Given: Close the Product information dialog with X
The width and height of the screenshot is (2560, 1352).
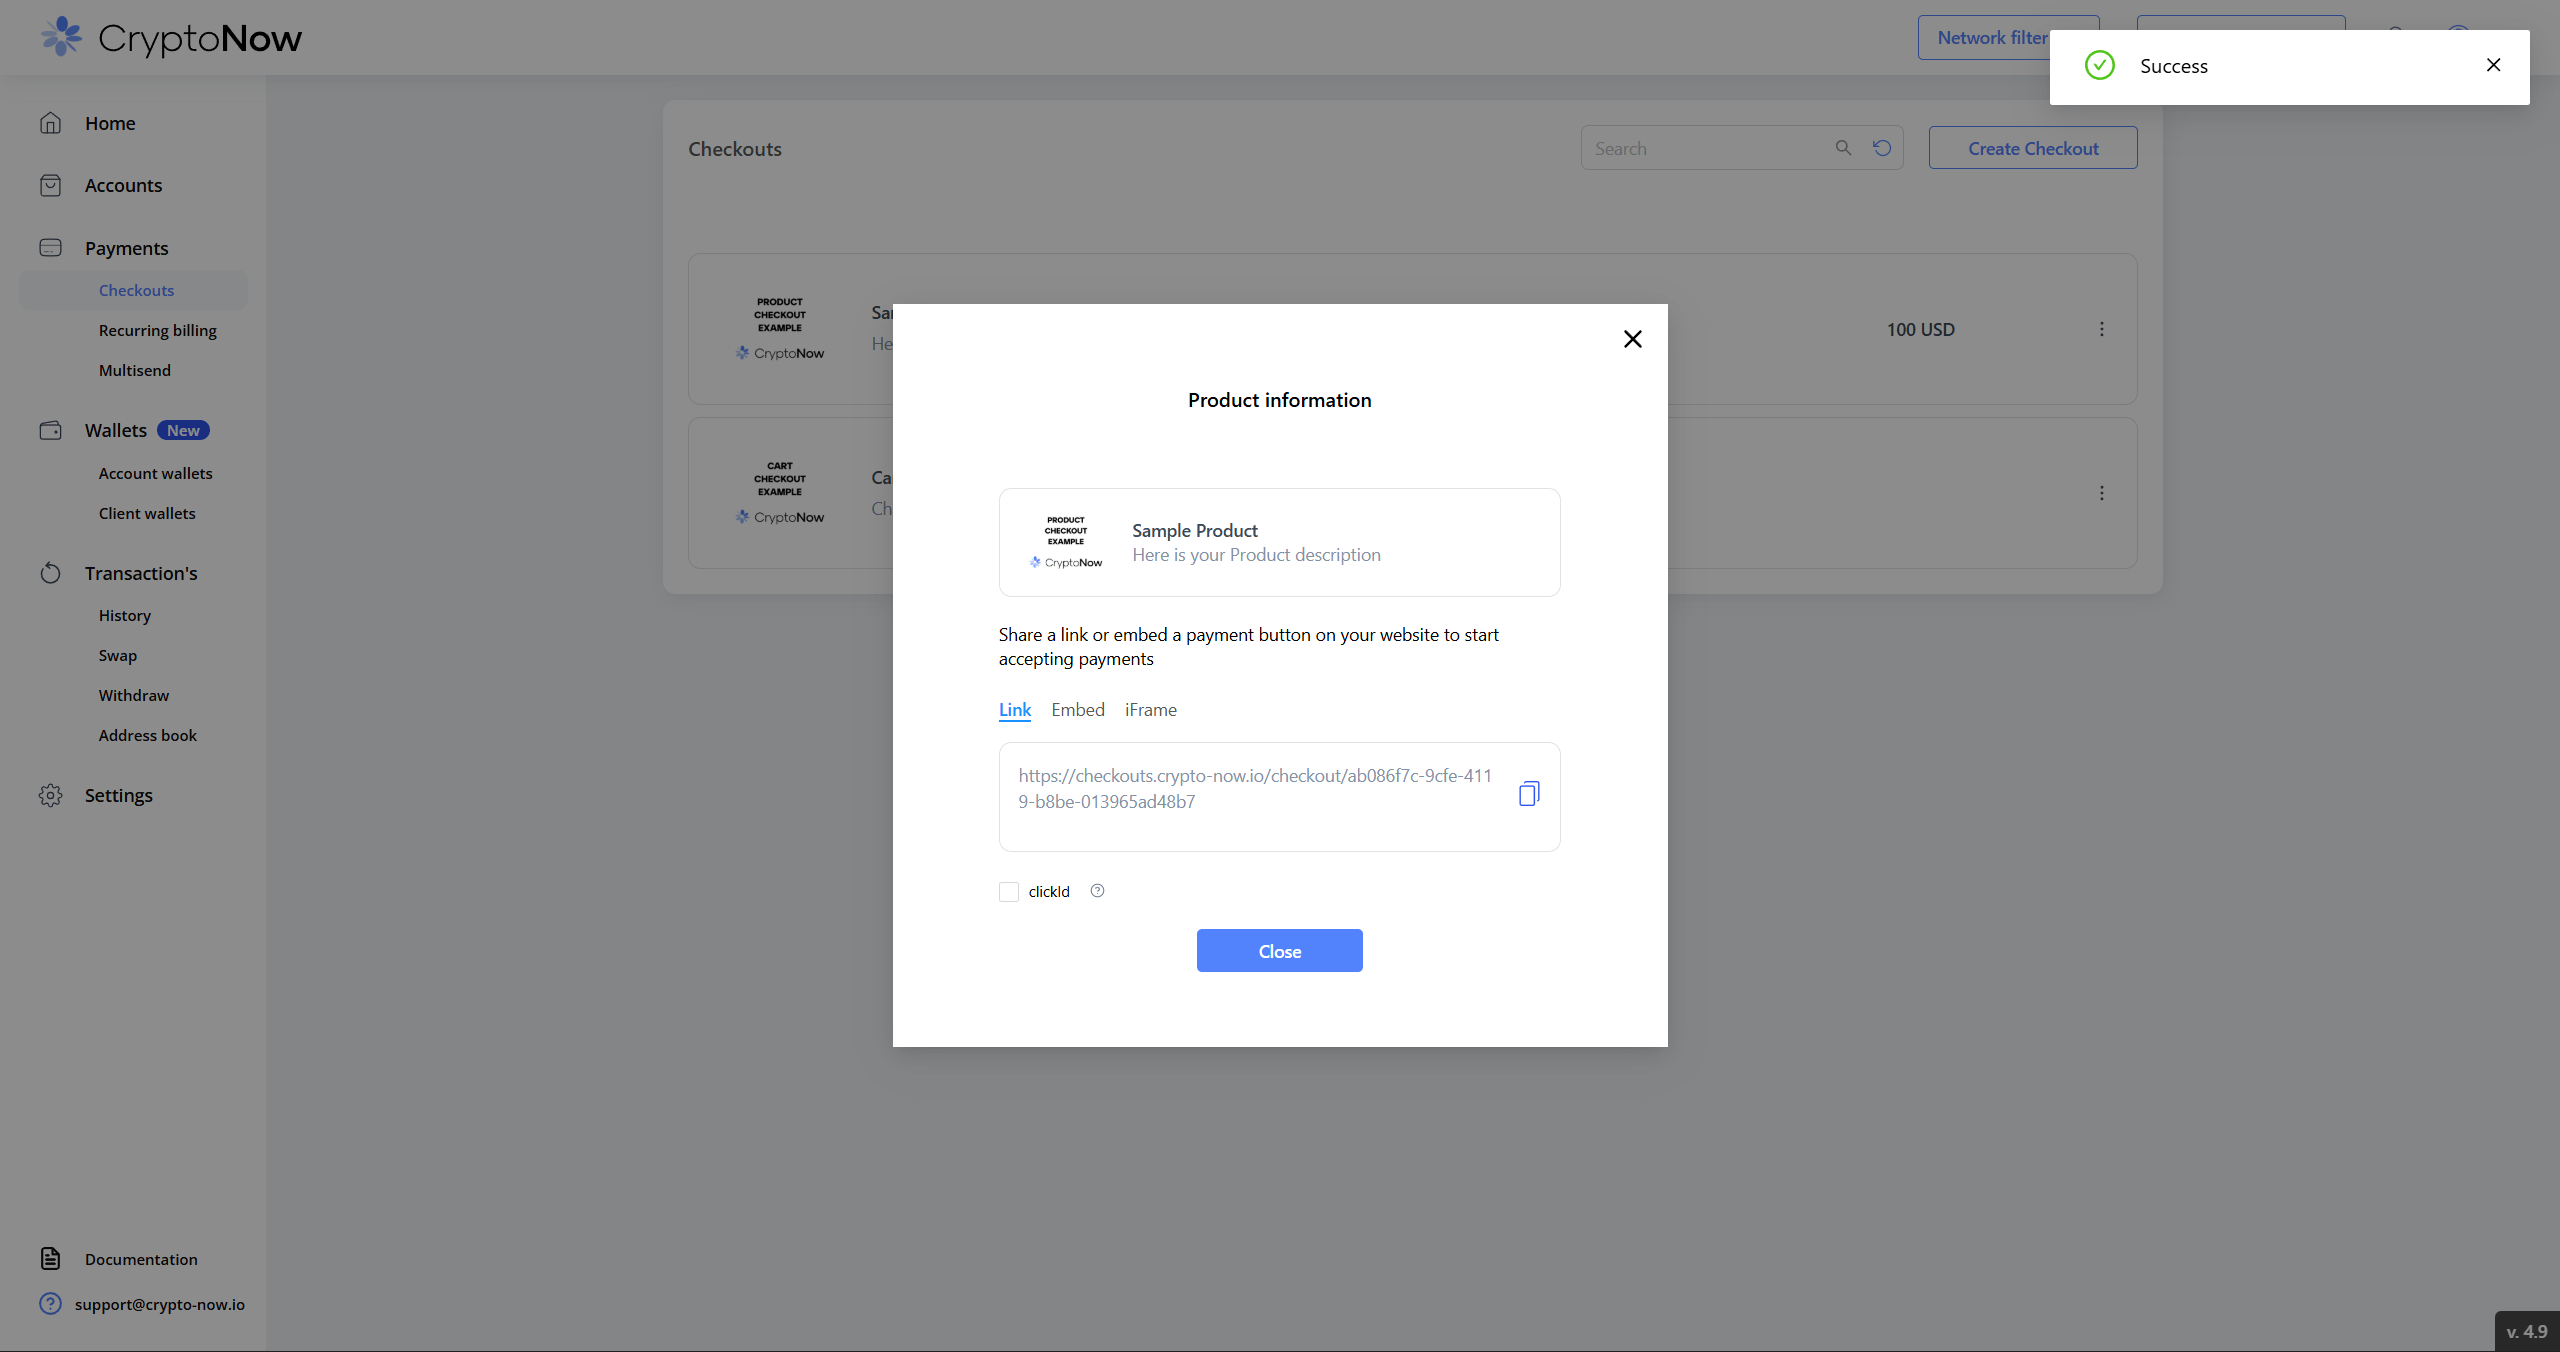Looking at the screenshot, I should click(1633, 339).
